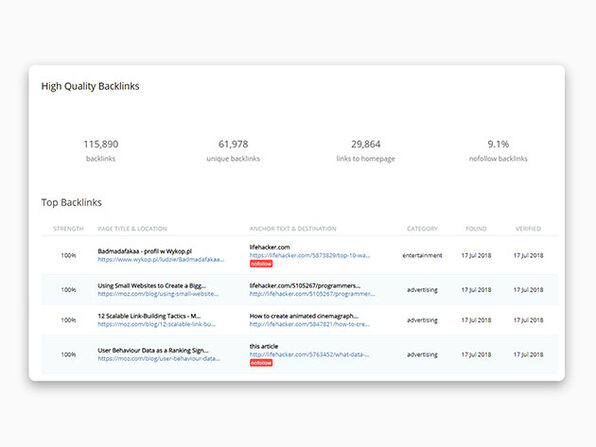The height and width of the screenshot is (447, 596).
Task: Open the lifehacker.com/5763452 what-data link
Action: [309, 355]
